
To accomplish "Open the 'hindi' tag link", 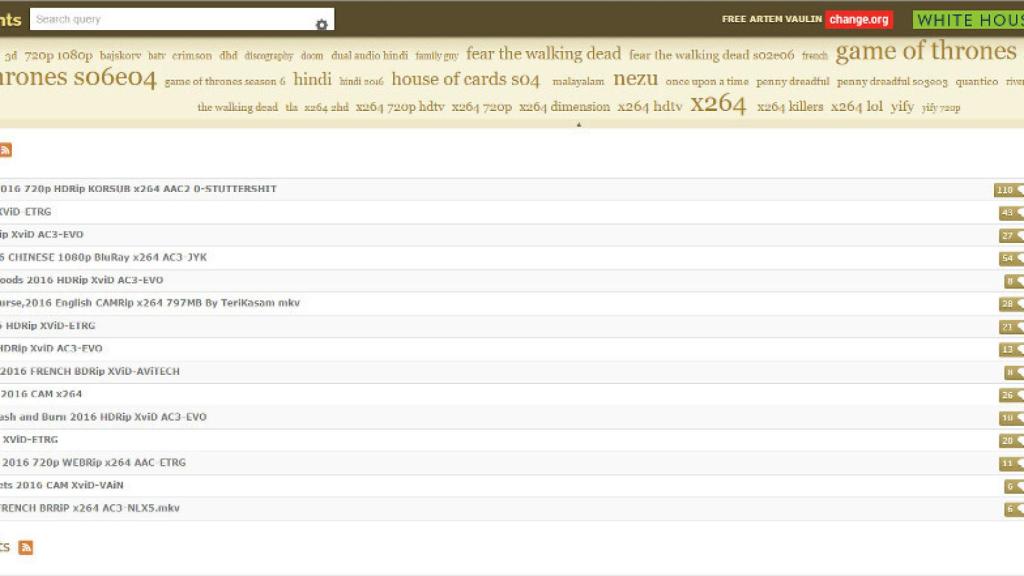I will [313, 78].
